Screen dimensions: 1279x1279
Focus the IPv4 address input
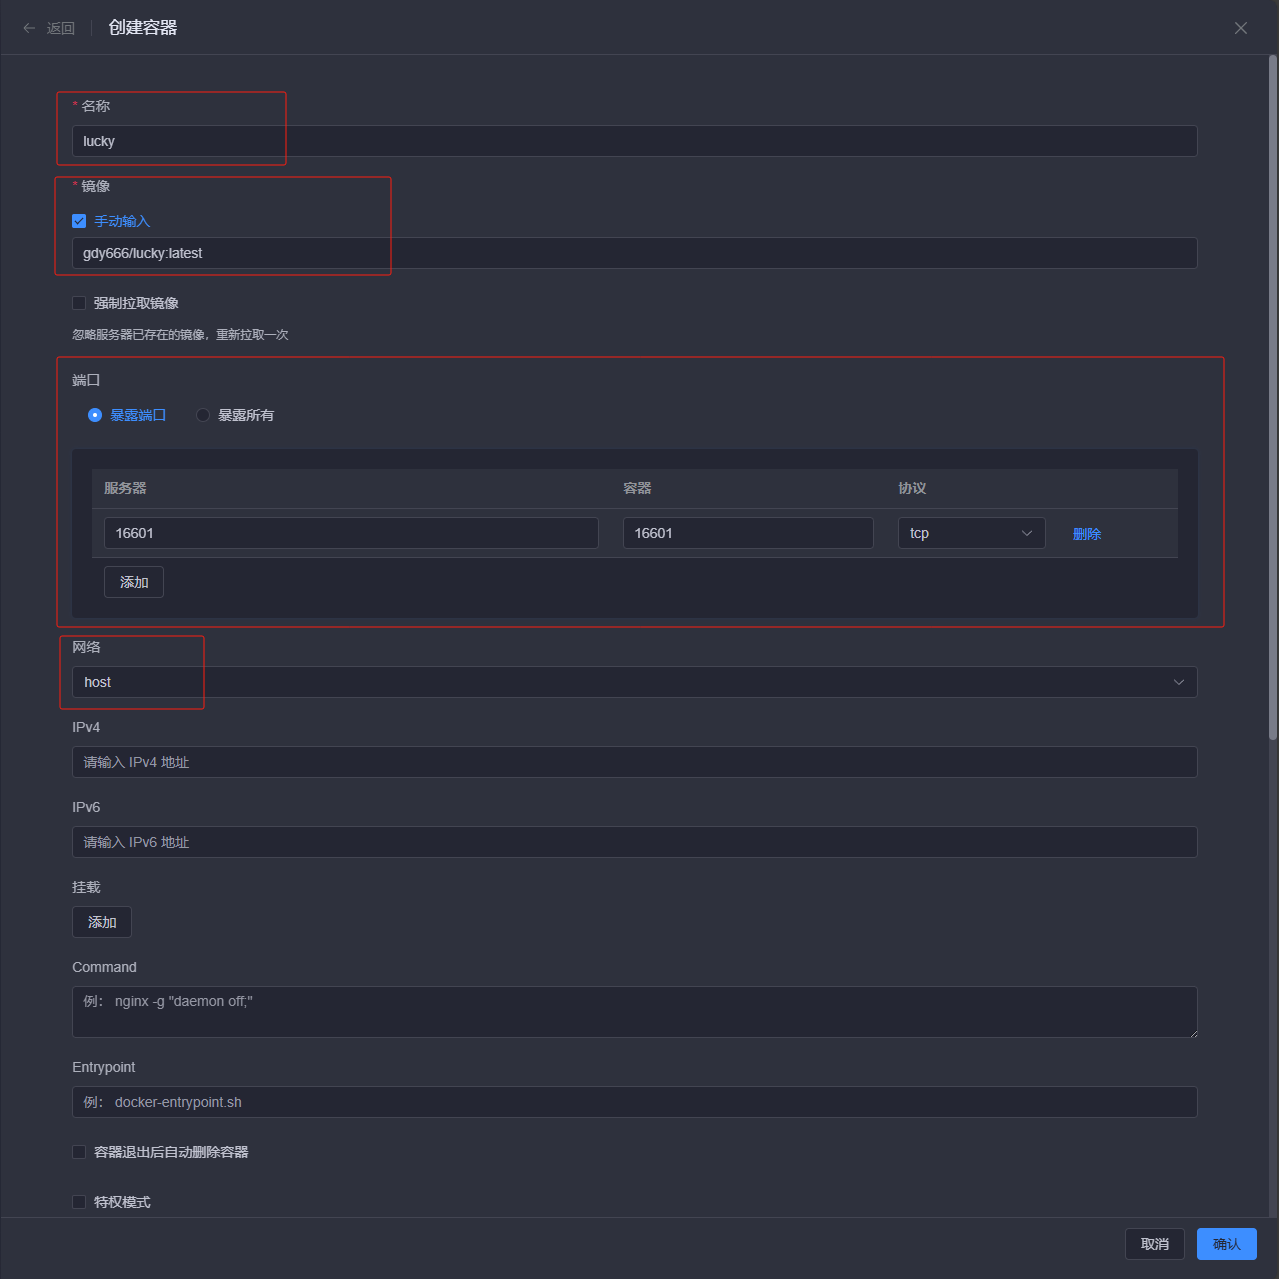634,762
